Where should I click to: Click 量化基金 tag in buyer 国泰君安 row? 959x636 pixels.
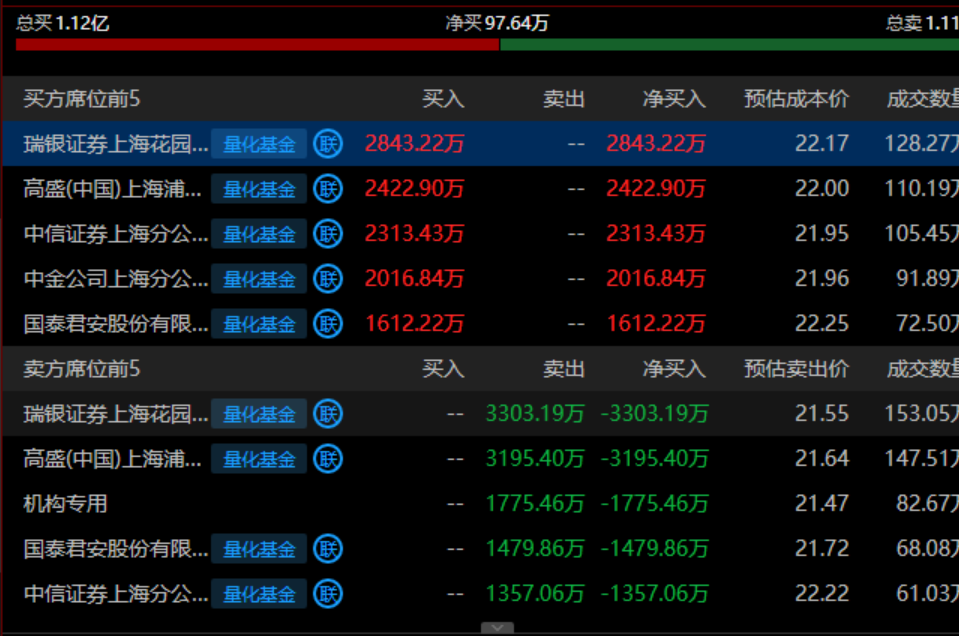[x=259, y=324]
